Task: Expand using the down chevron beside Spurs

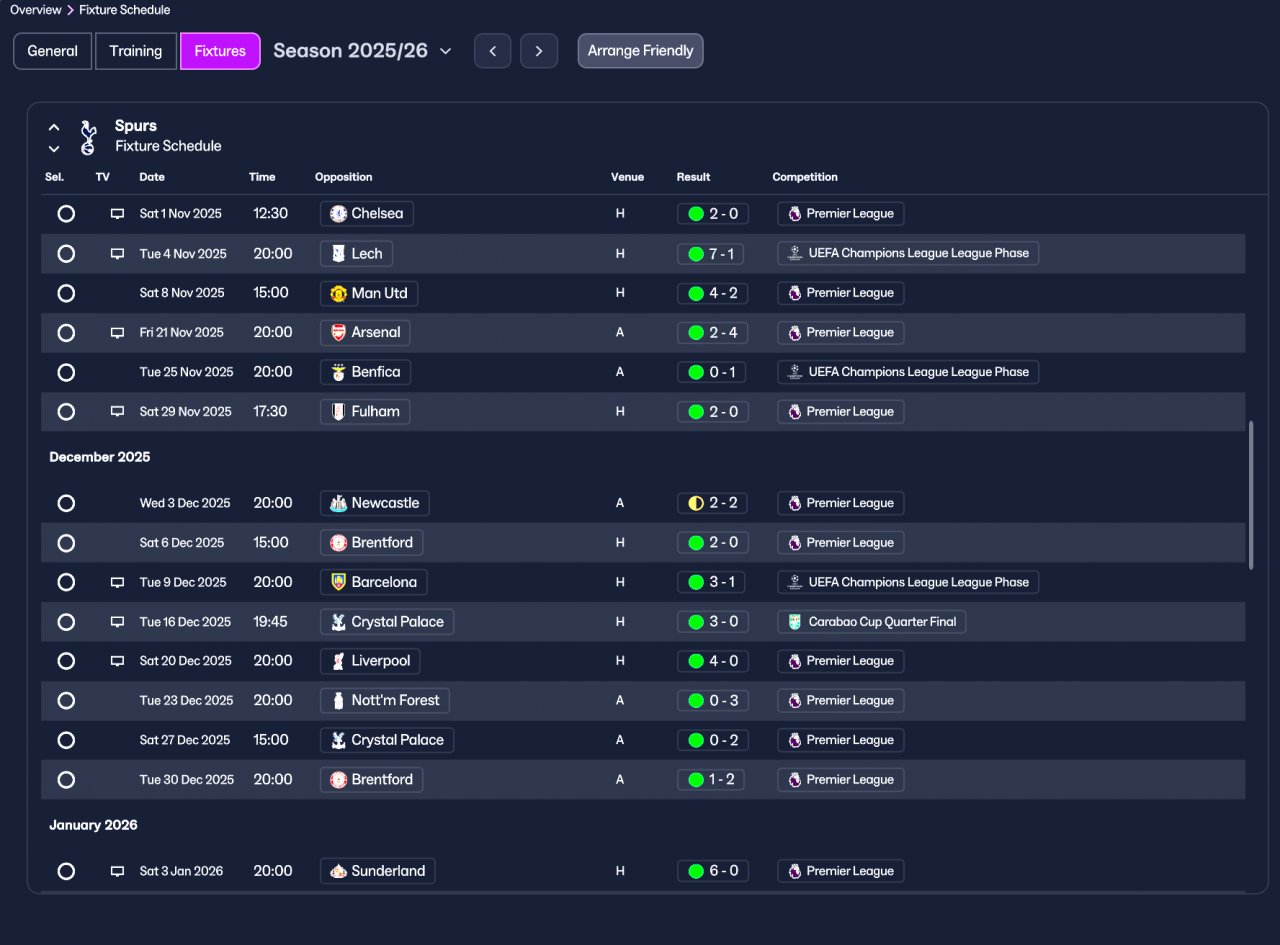Action: [54, 149]
